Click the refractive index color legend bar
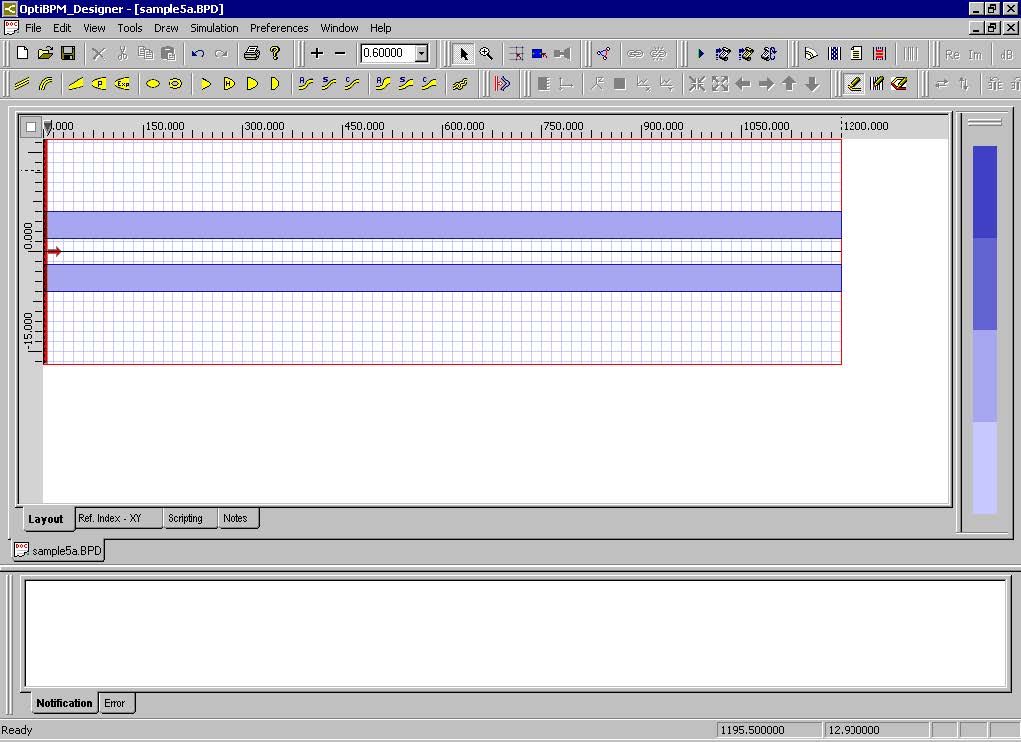The width and height of the screenshot is (1021, 742). point(984,330)
